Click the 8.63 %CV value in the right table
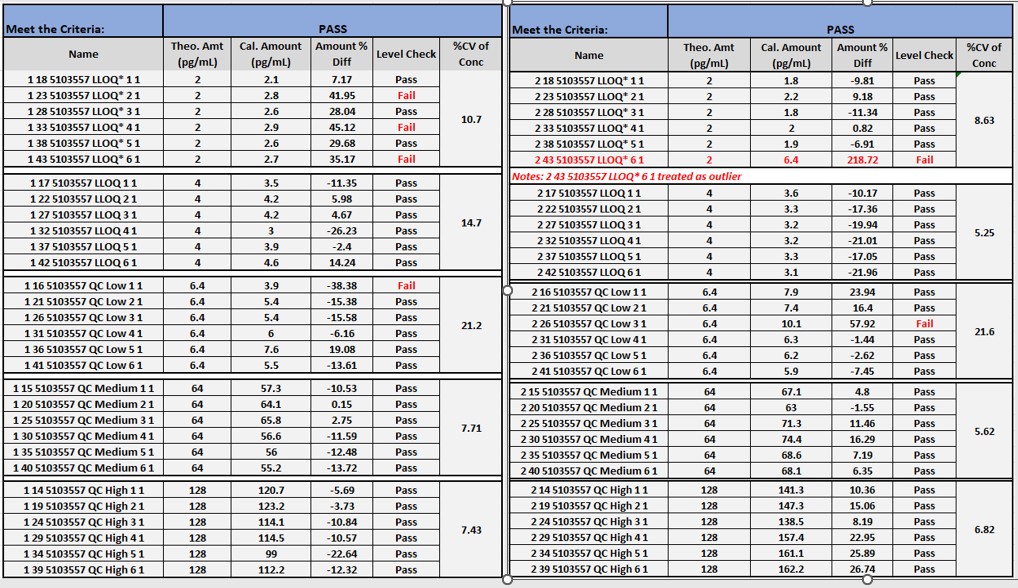This screenshot has height=588, width=1018. [984, 120]
